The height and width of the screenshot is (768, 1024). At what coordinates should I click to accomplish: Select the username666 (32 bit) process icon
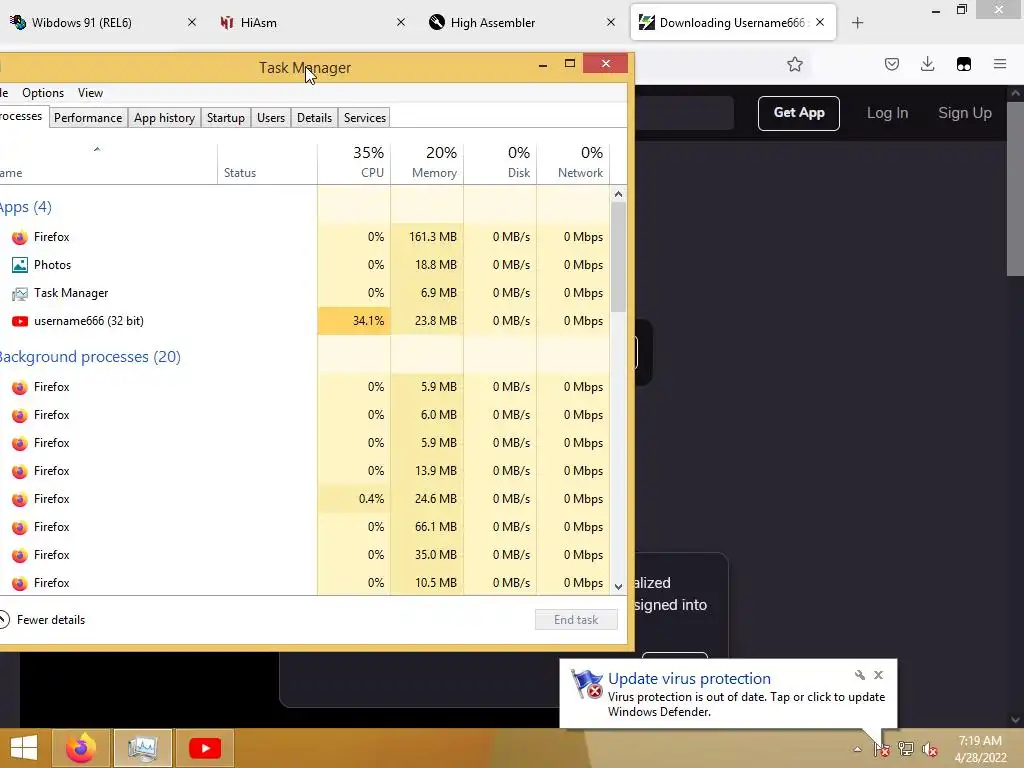click(x=20, y=321)
